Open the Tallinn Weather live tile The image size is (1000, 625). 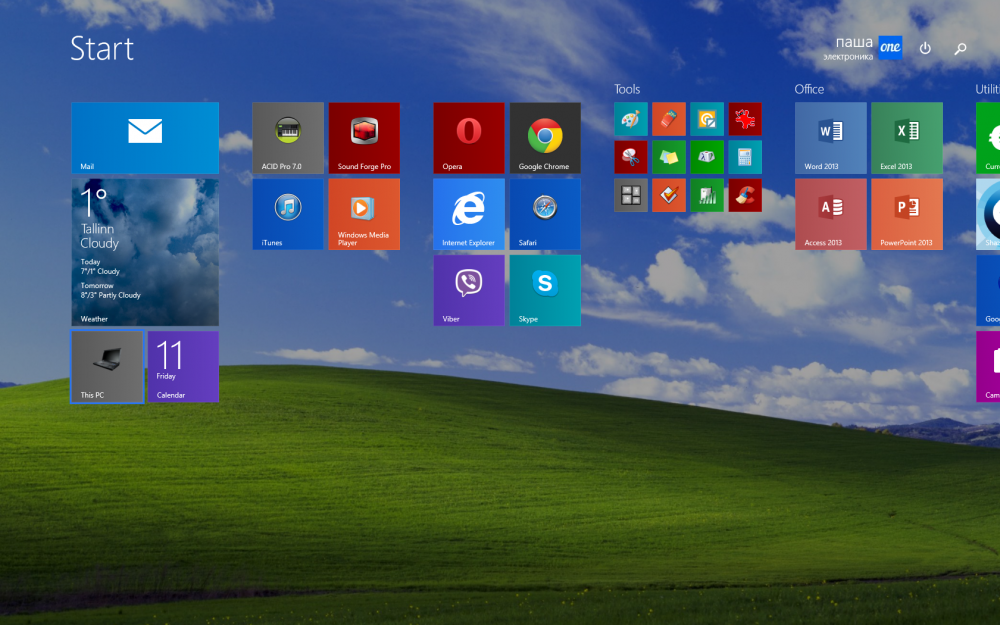(x=145, y=252)
